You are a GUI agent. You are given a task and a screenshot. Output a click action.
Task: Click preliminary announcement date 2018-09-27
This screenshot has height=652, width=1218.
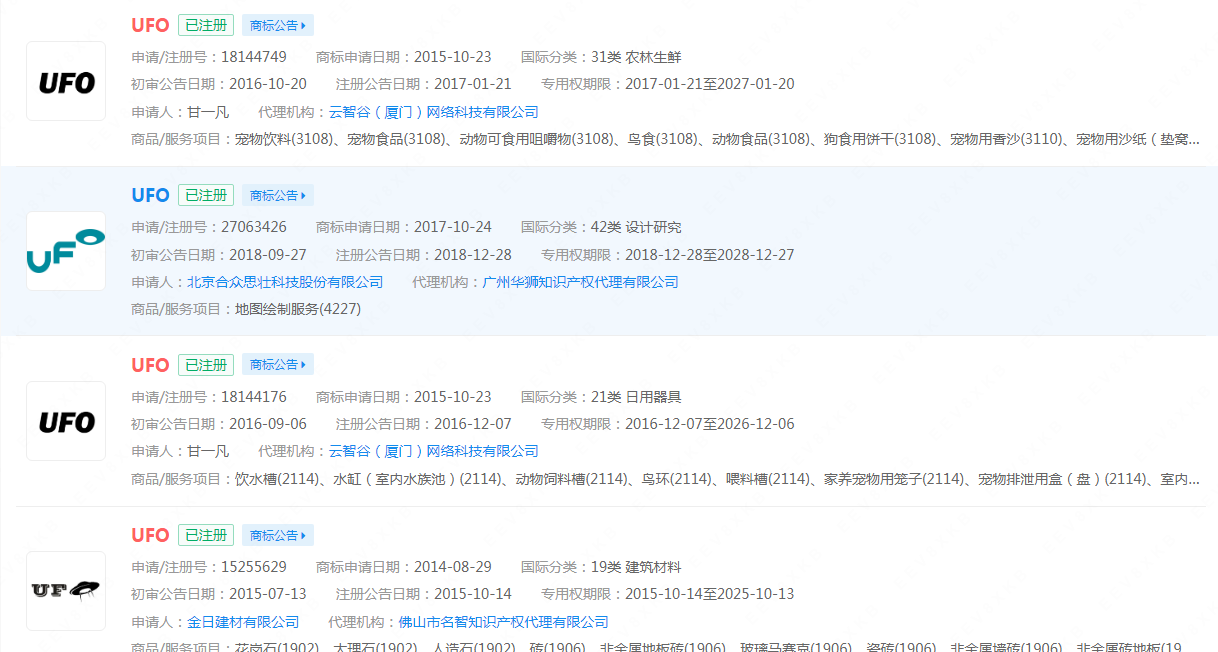click(x=268, y=254)
